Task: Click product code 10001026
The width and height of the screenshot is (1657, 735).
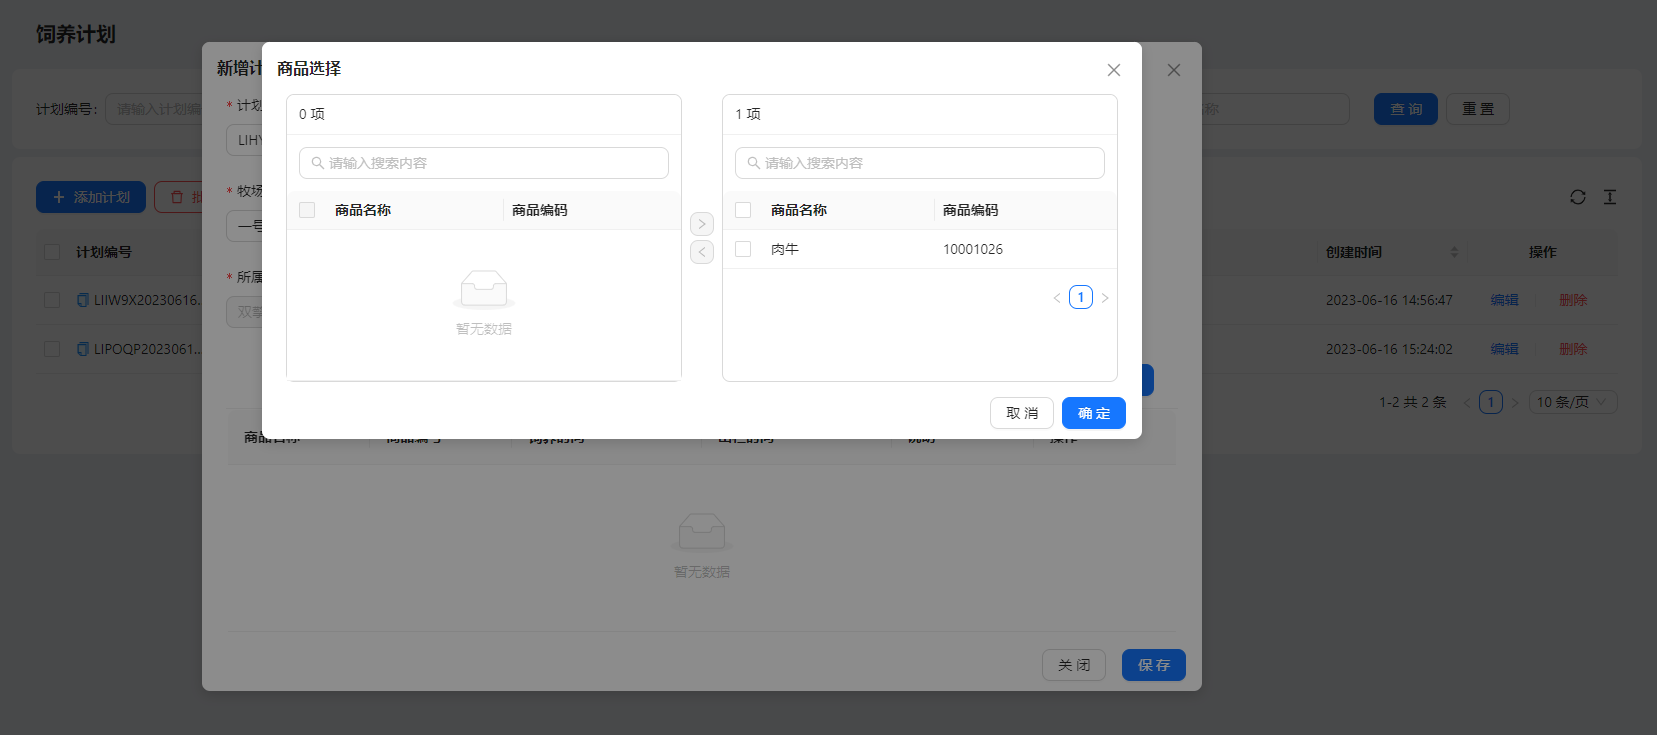Action: pyautogui.click(x=973, y=249)
